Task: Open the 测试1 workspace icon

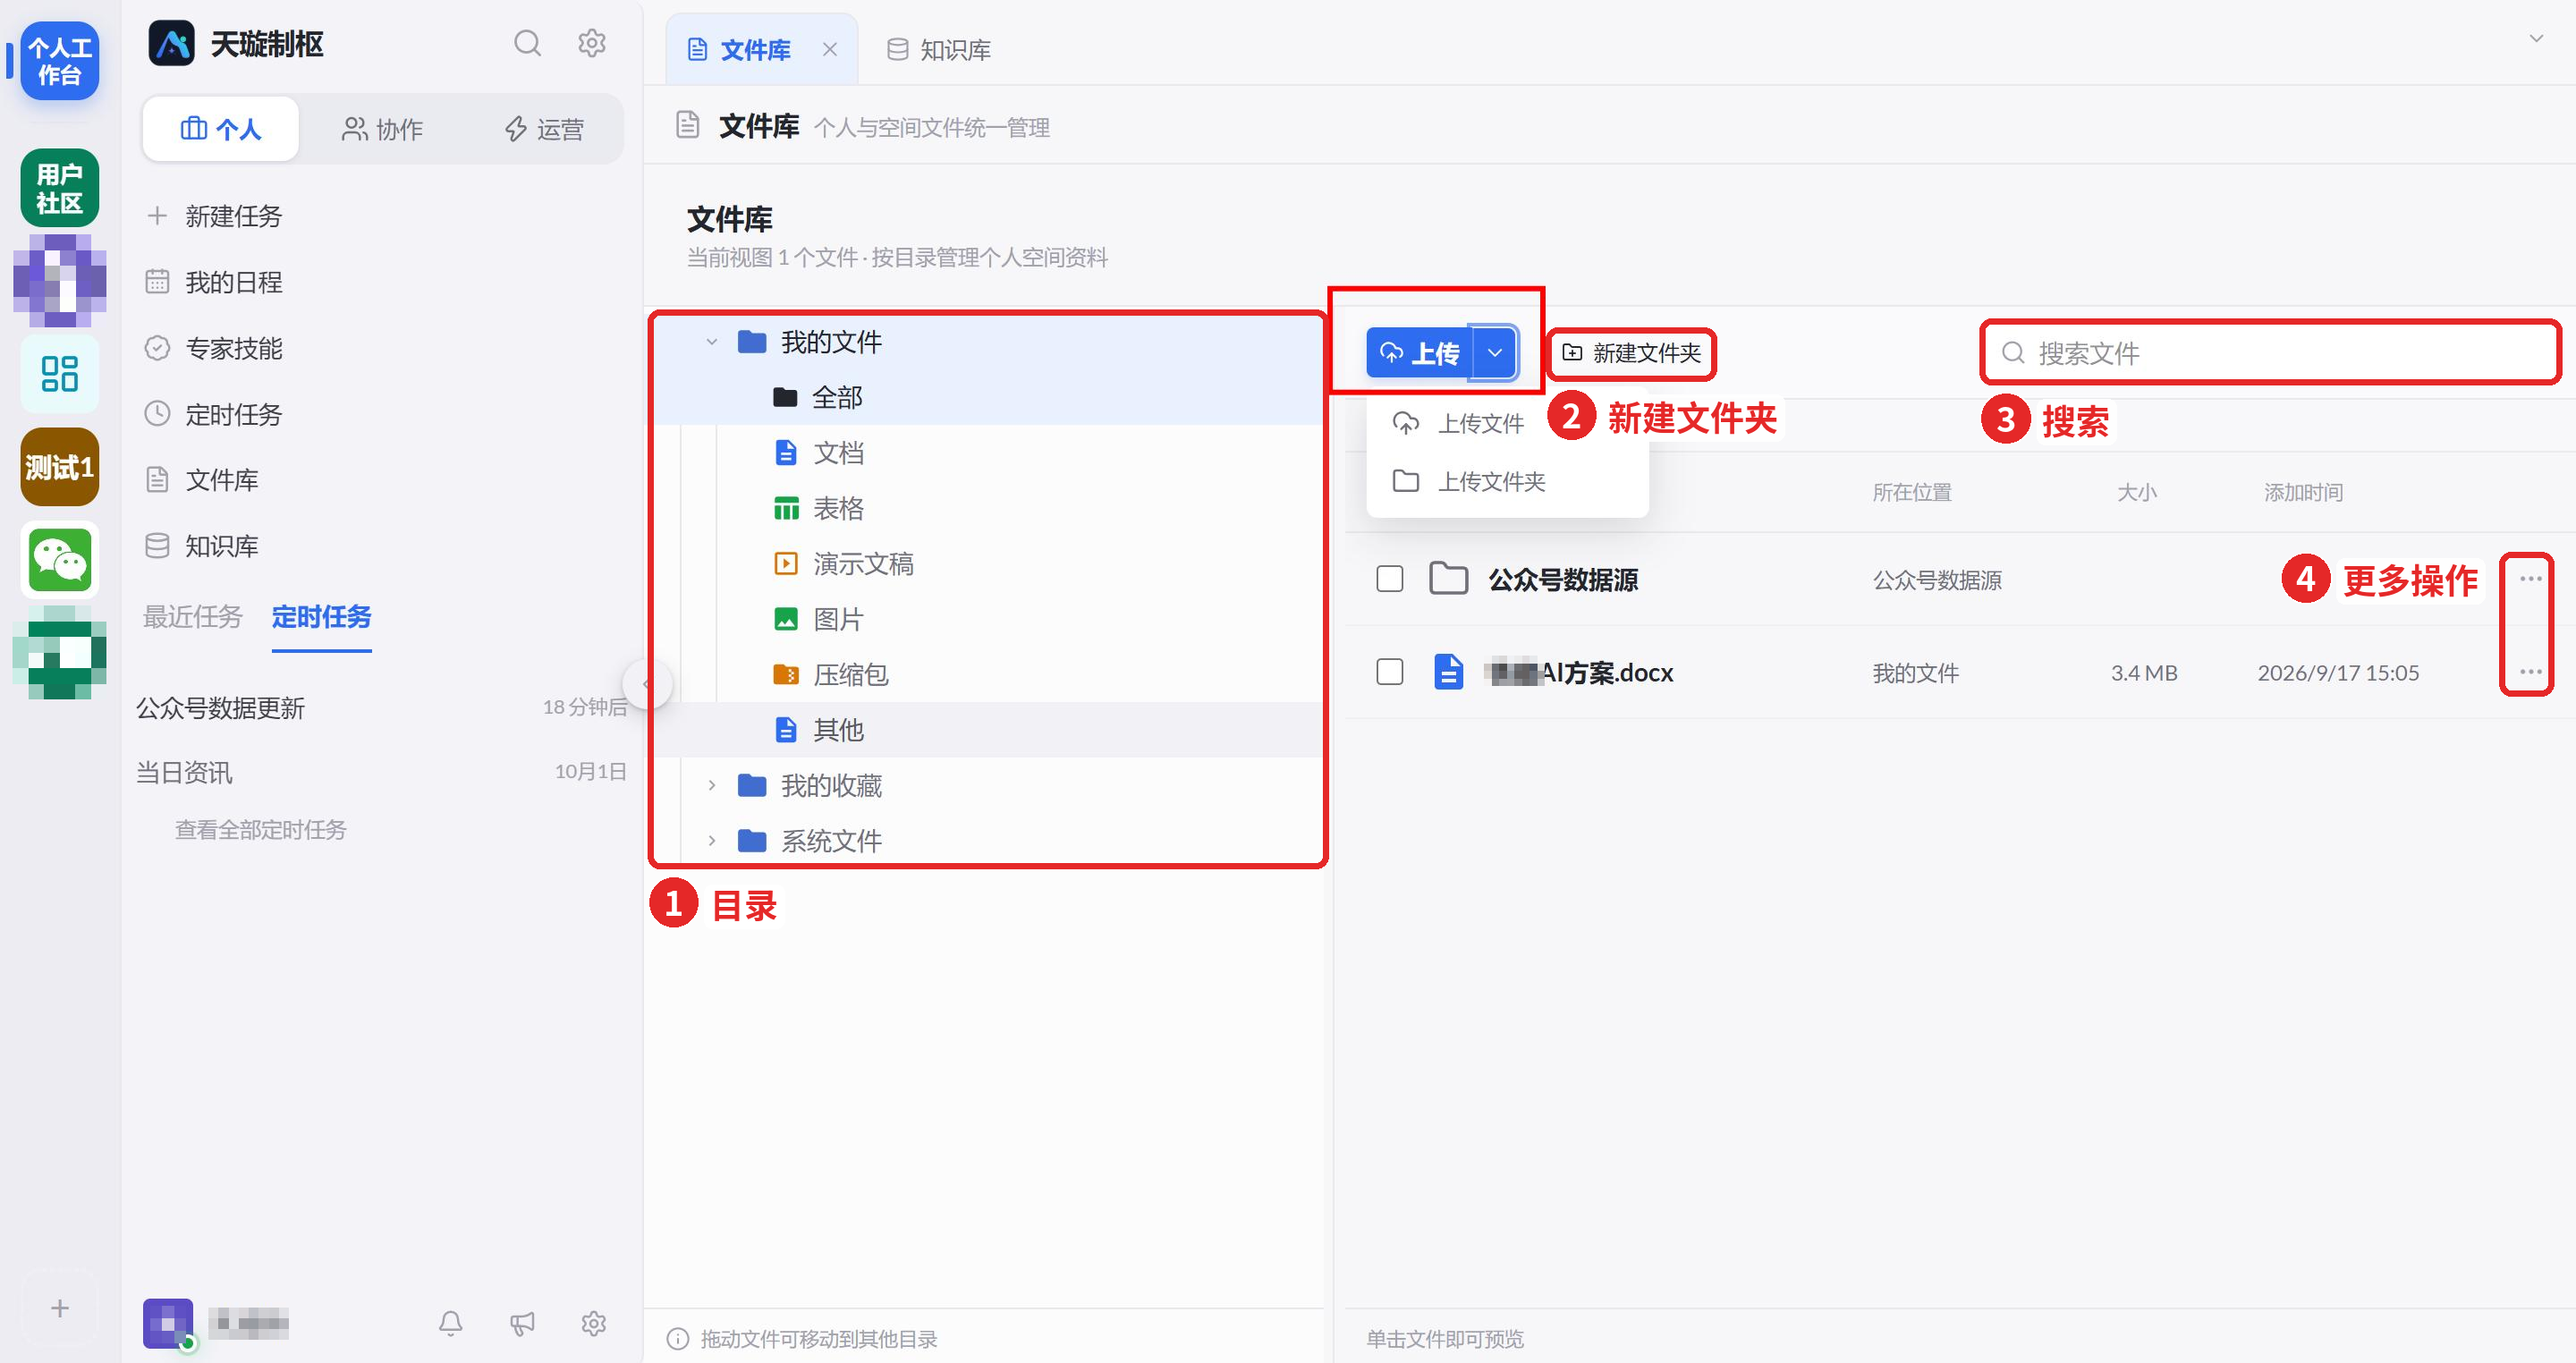Action: point(60,467)
